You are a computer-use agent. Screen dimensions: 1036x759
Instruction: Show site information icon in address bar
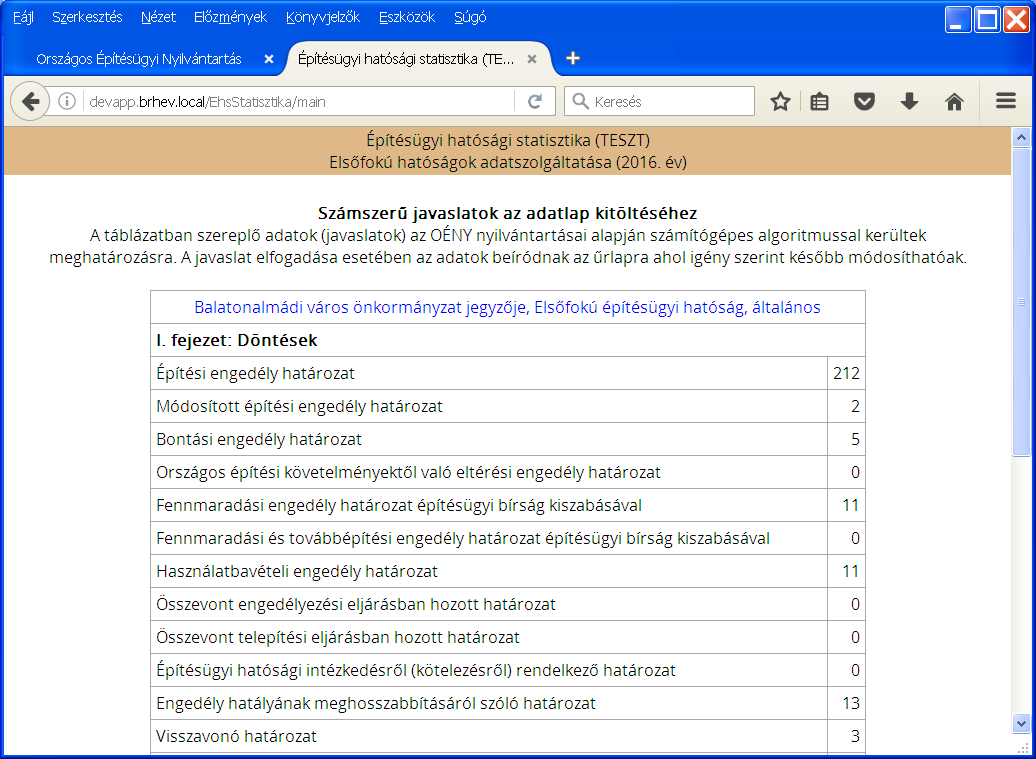(x=67, y=102)
